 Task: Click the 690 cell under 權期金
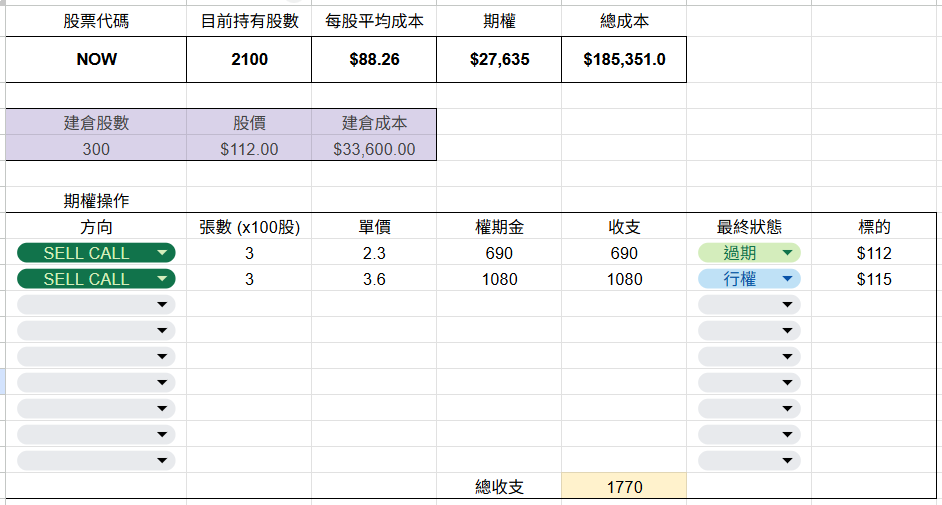(x=499, y=253)
